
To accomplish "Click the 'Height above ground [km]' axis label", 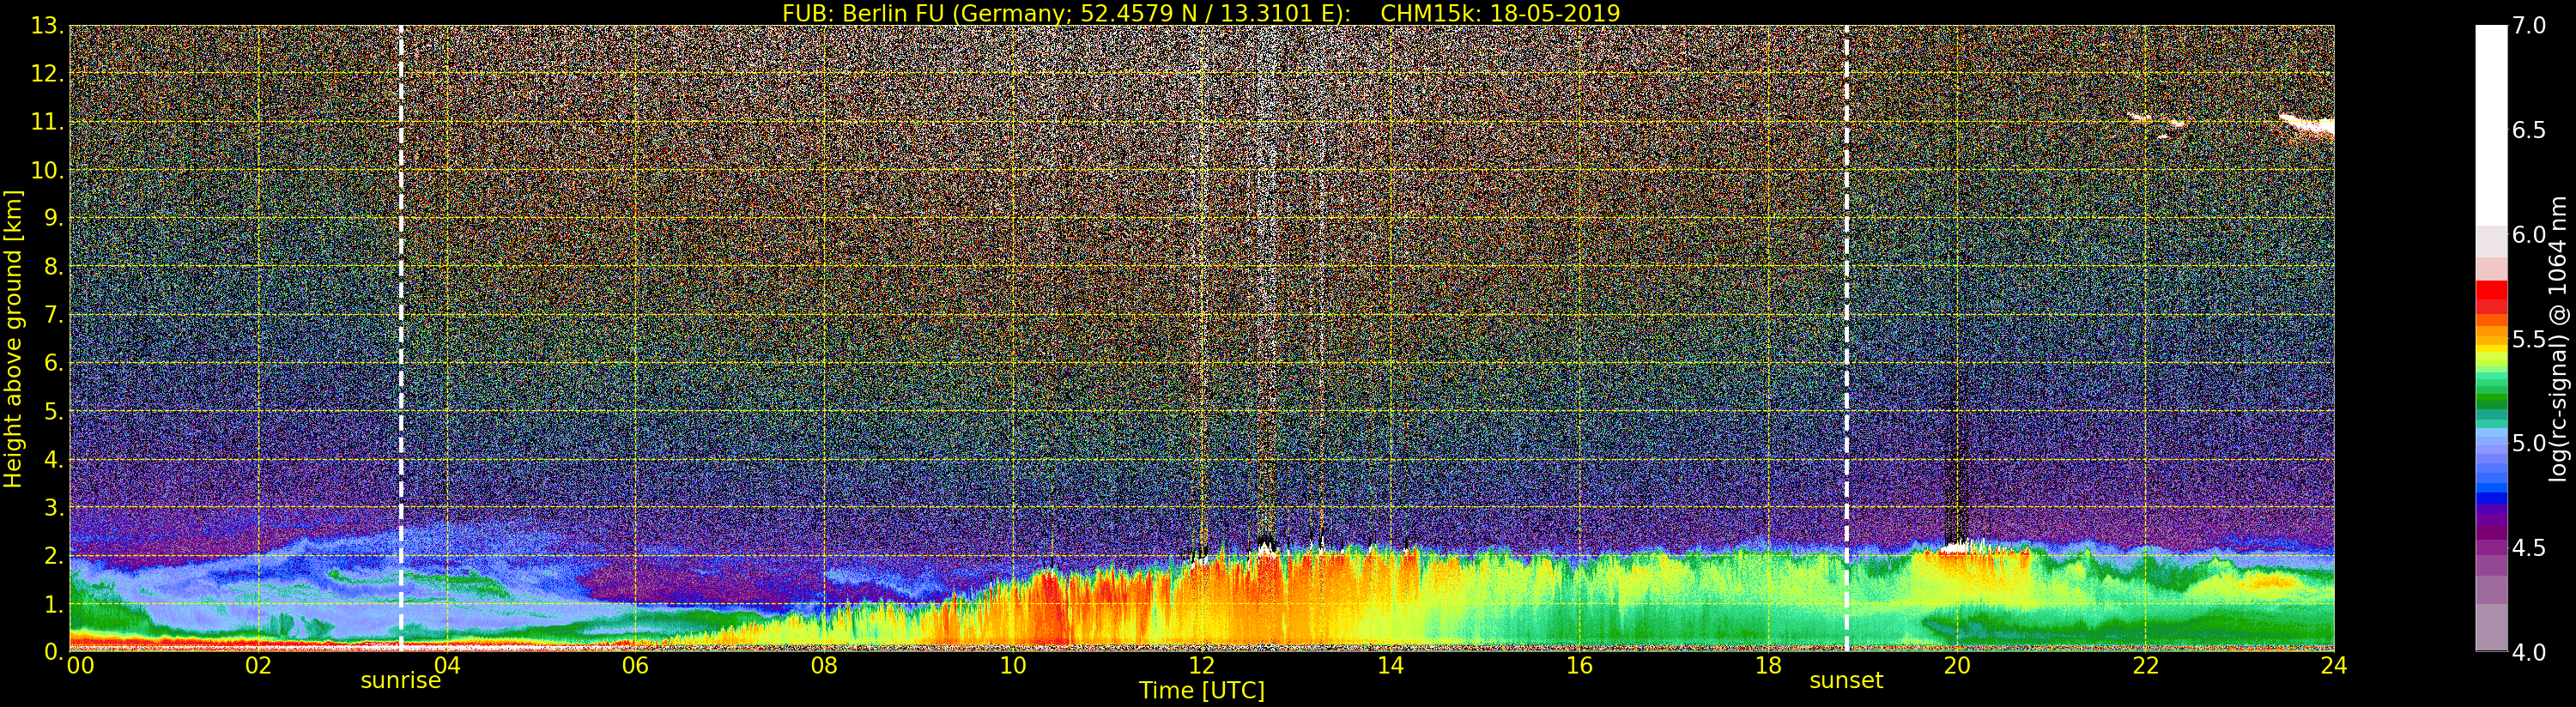I will pyautogui.click(x=13, y=338).
